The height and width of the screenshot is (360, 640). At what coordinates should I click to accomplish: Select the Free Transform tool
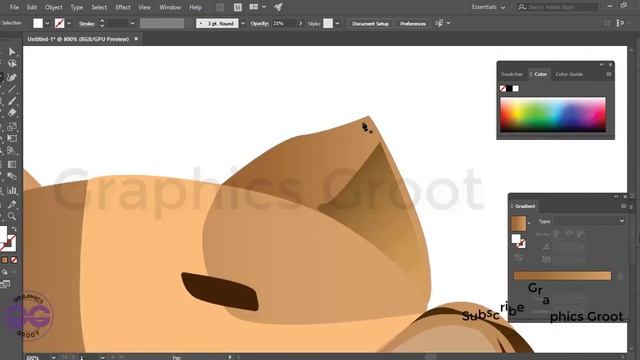pyautogui.click(x=12, y=138)
